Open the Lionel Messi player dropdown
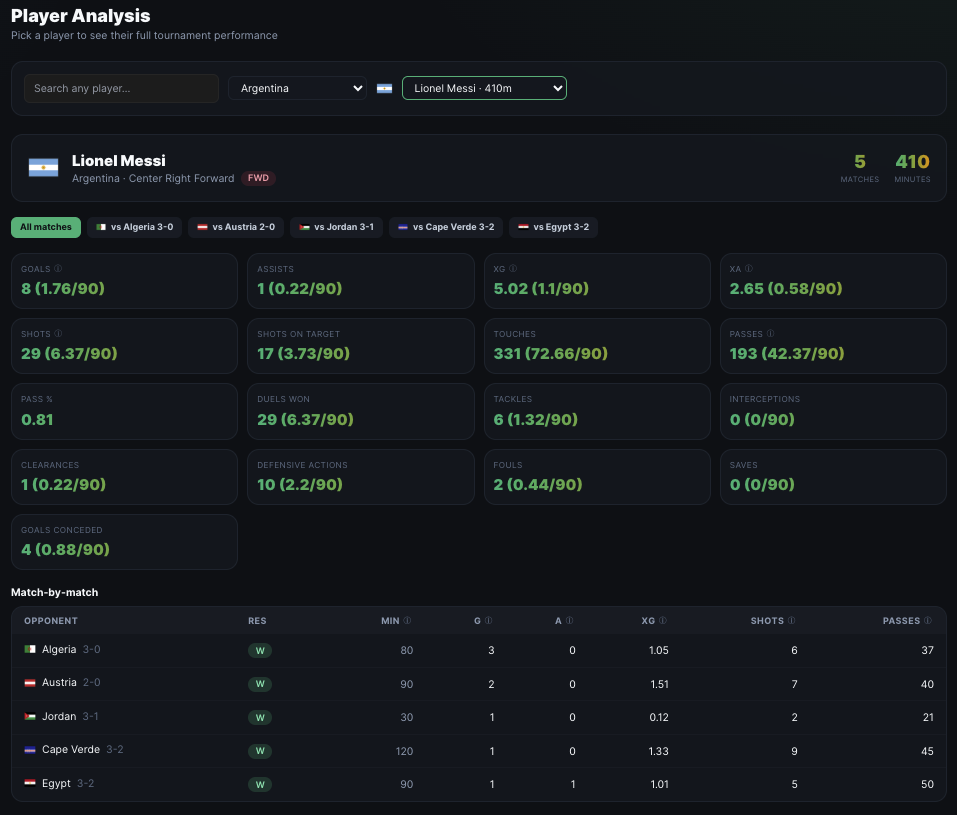This screenshot has height=815, width=957. tap(484, 89)
